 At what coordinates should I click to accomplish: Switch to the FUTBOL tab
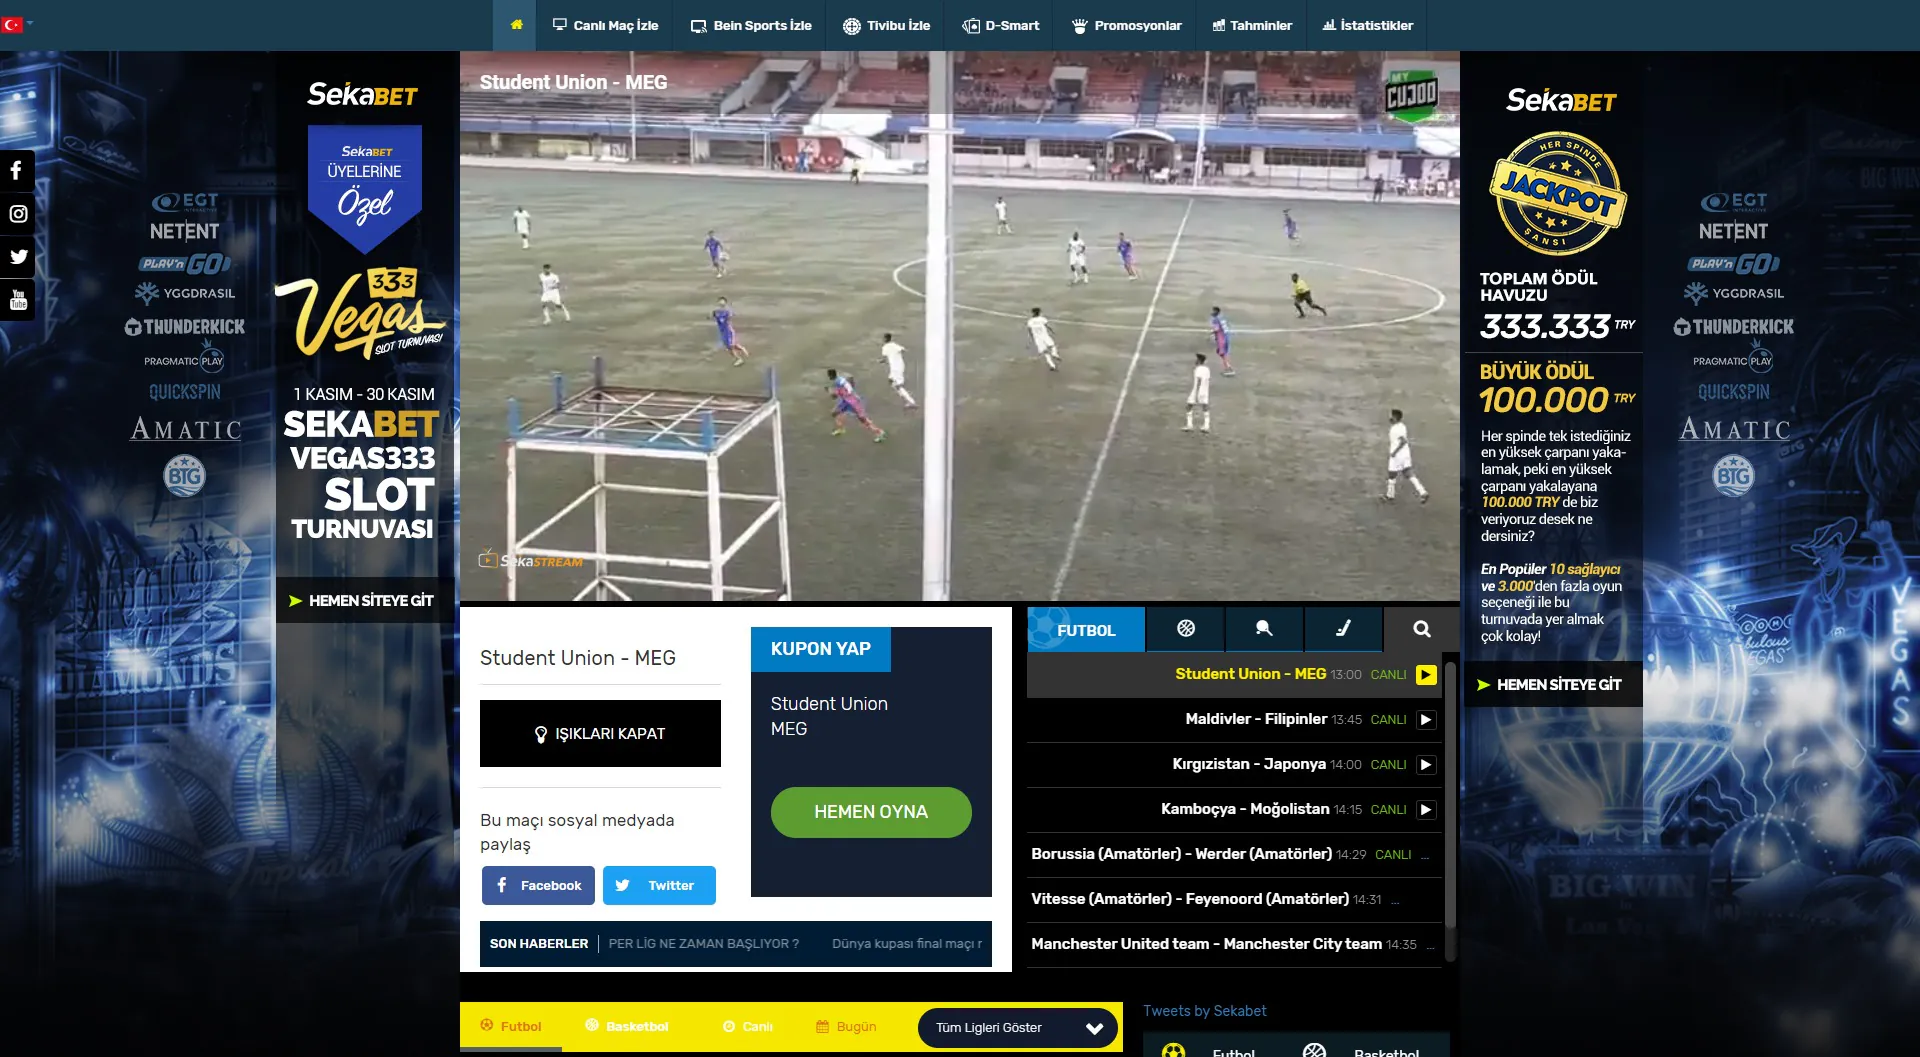tap(1086, 630)
